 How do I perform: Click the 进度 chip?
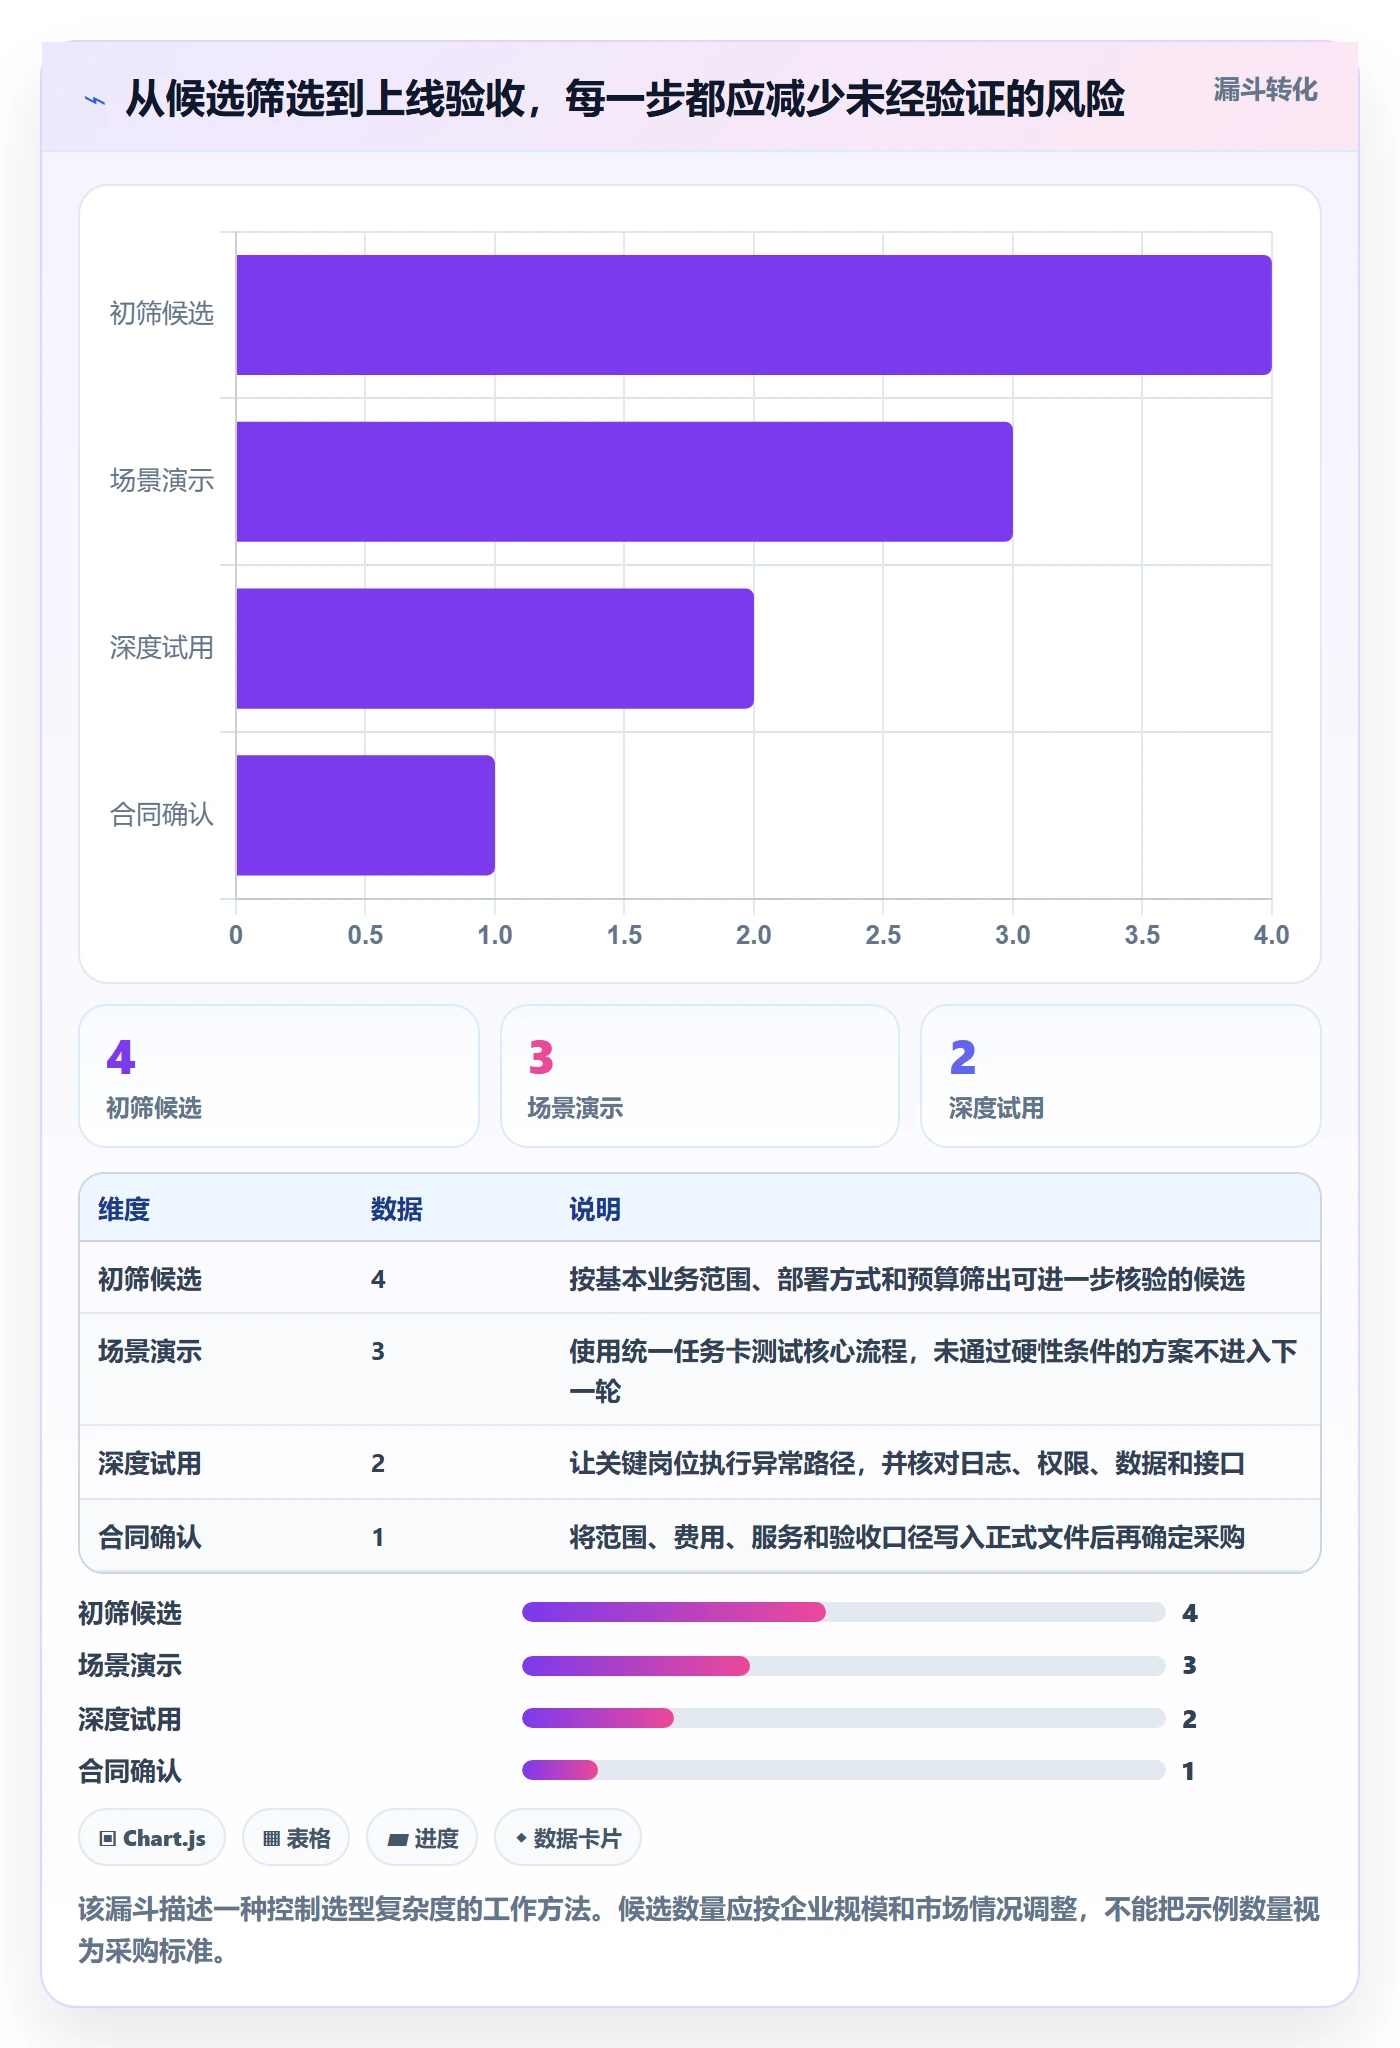422,1838
